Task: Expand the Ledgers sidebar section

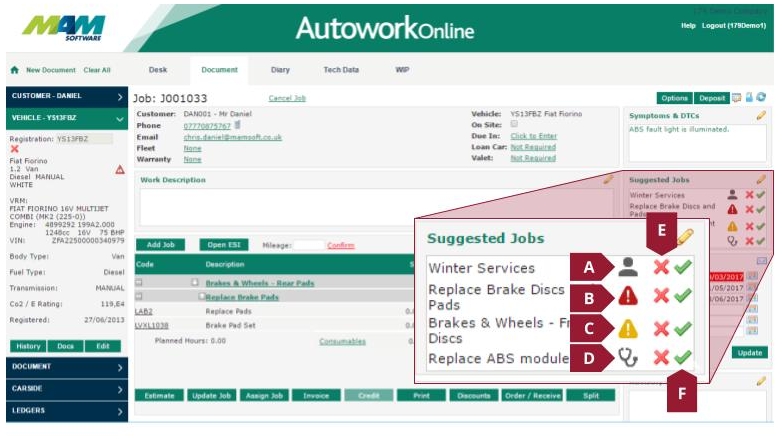Action: pyautogui.click(x=120, y=410)
